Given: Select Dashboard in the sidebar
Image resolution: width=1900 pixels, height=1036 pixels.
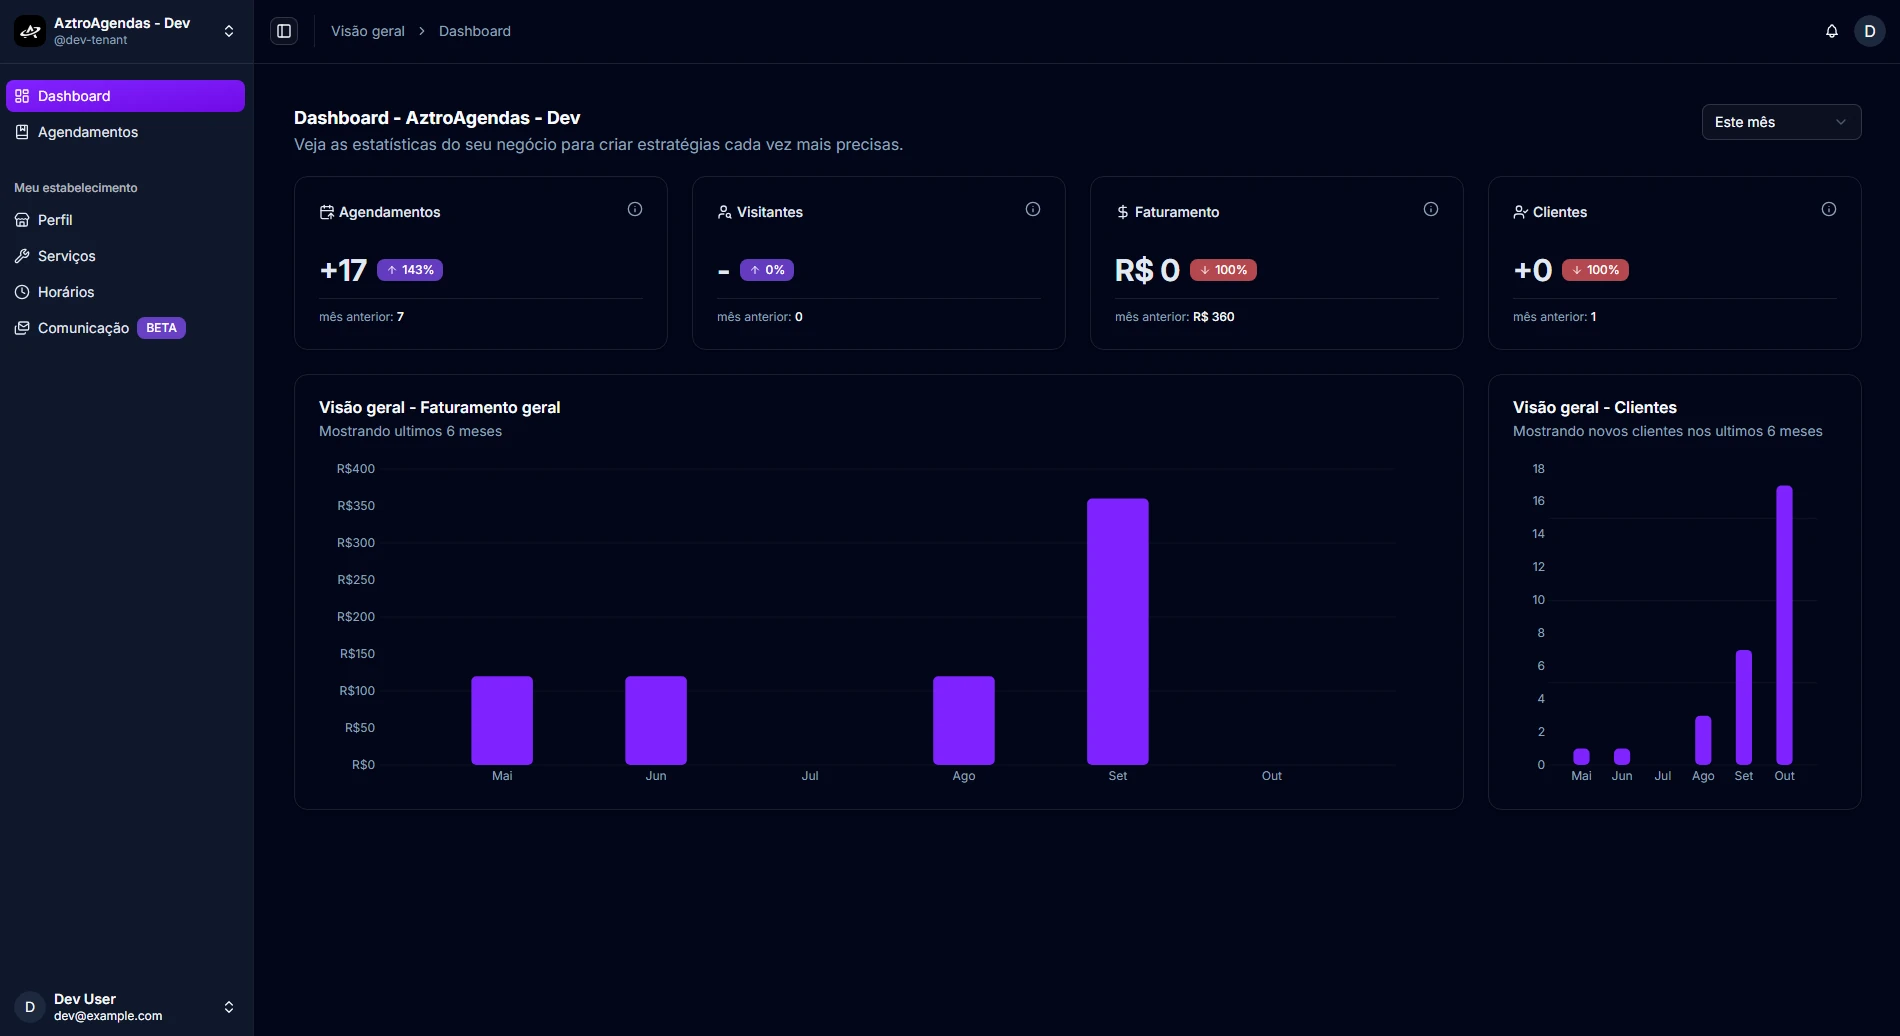Looking at the screenshot, I should (125, 96).
